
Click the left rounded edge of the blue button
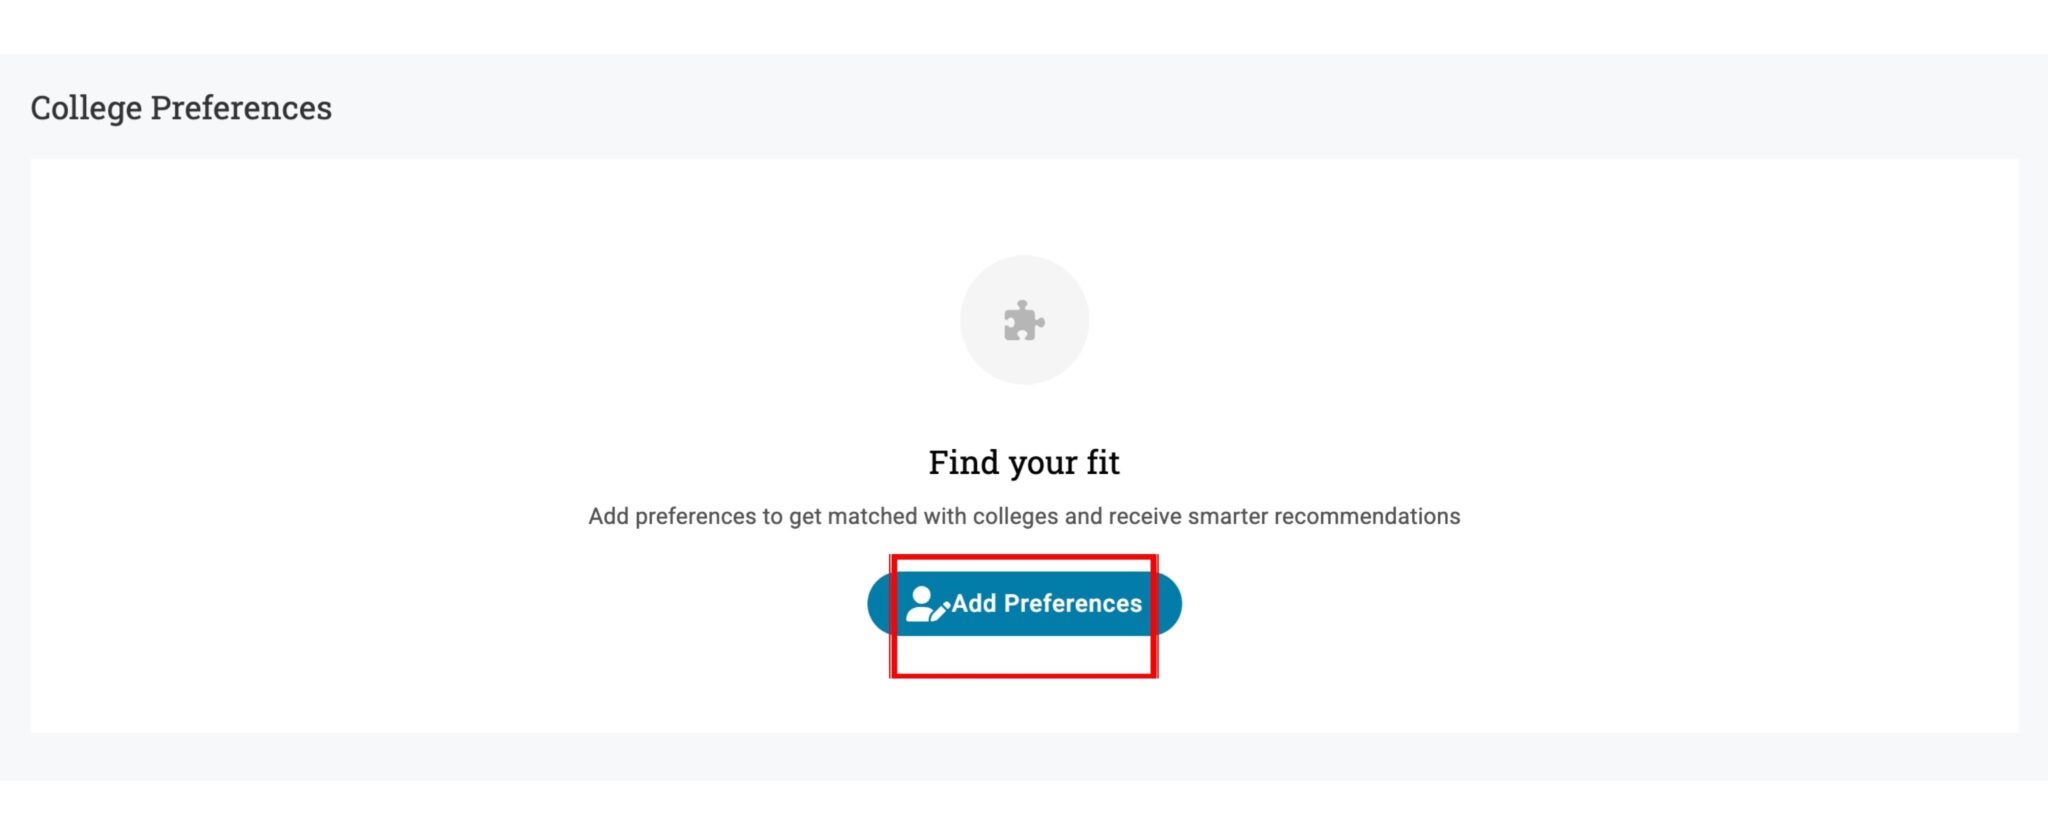pos(880,603)
